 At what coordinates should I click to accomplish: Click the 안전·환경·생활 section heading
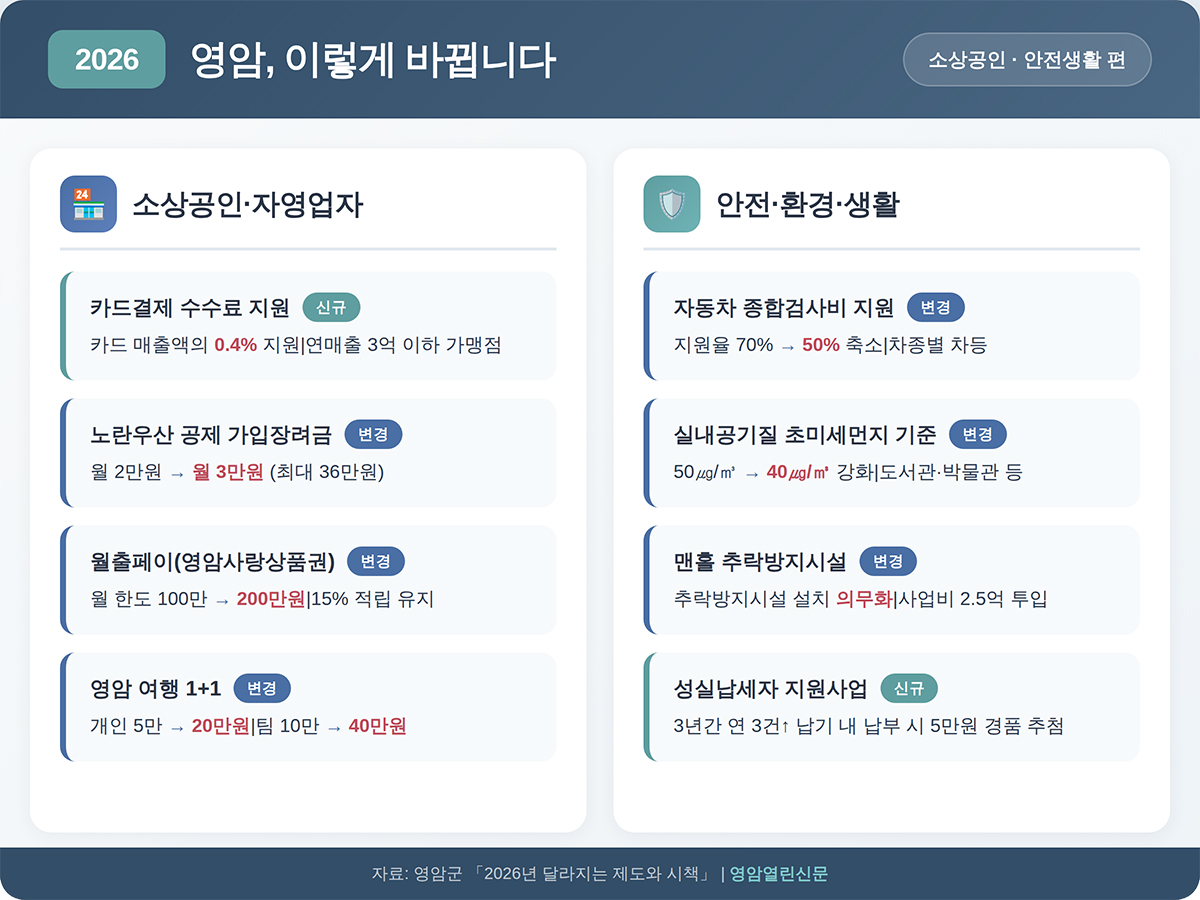point(808,205)
